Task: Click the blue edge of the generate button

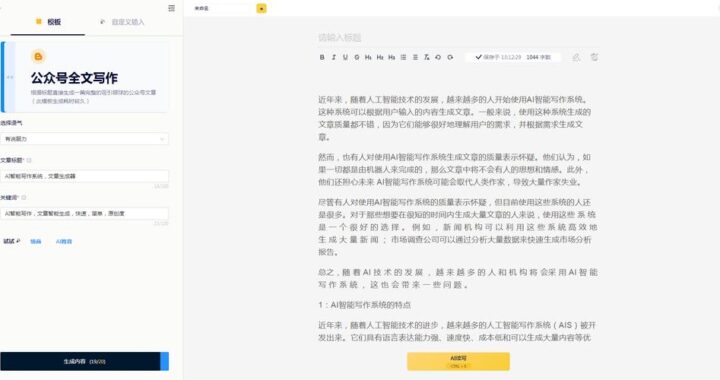Action: pyautogui.click(x=164, y=362)
